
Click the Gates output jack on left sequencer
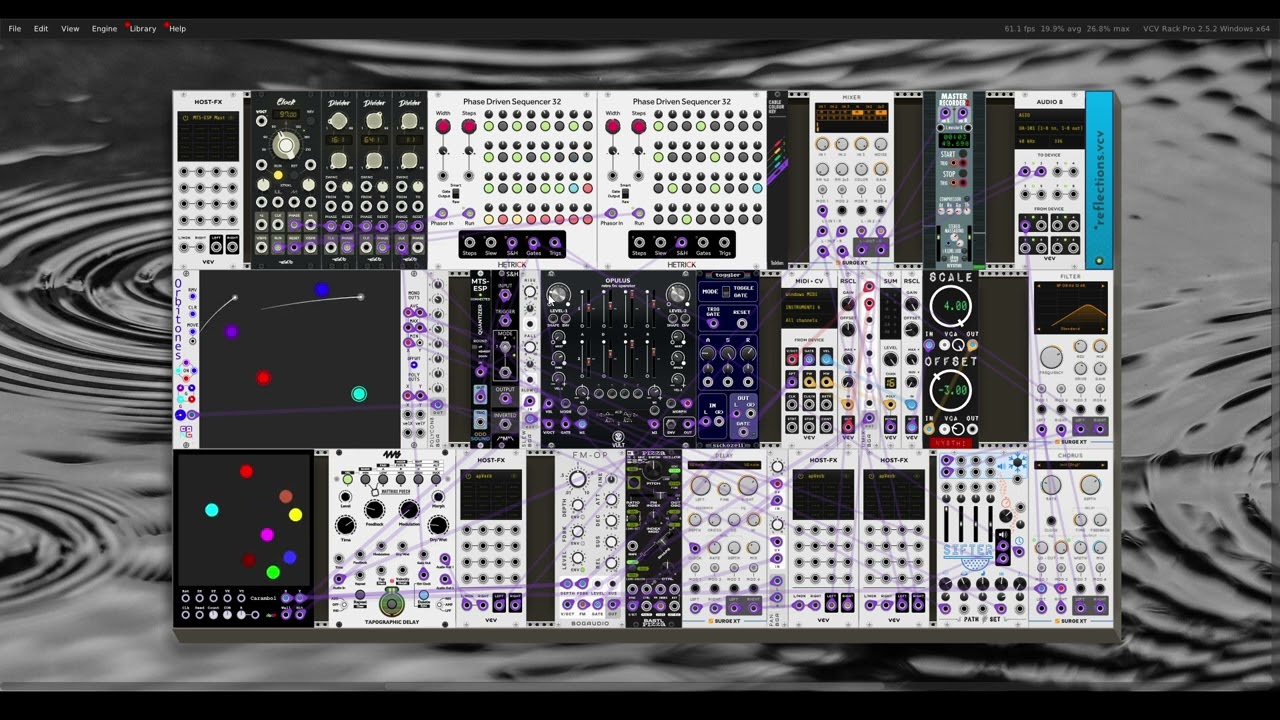(533, 242)
